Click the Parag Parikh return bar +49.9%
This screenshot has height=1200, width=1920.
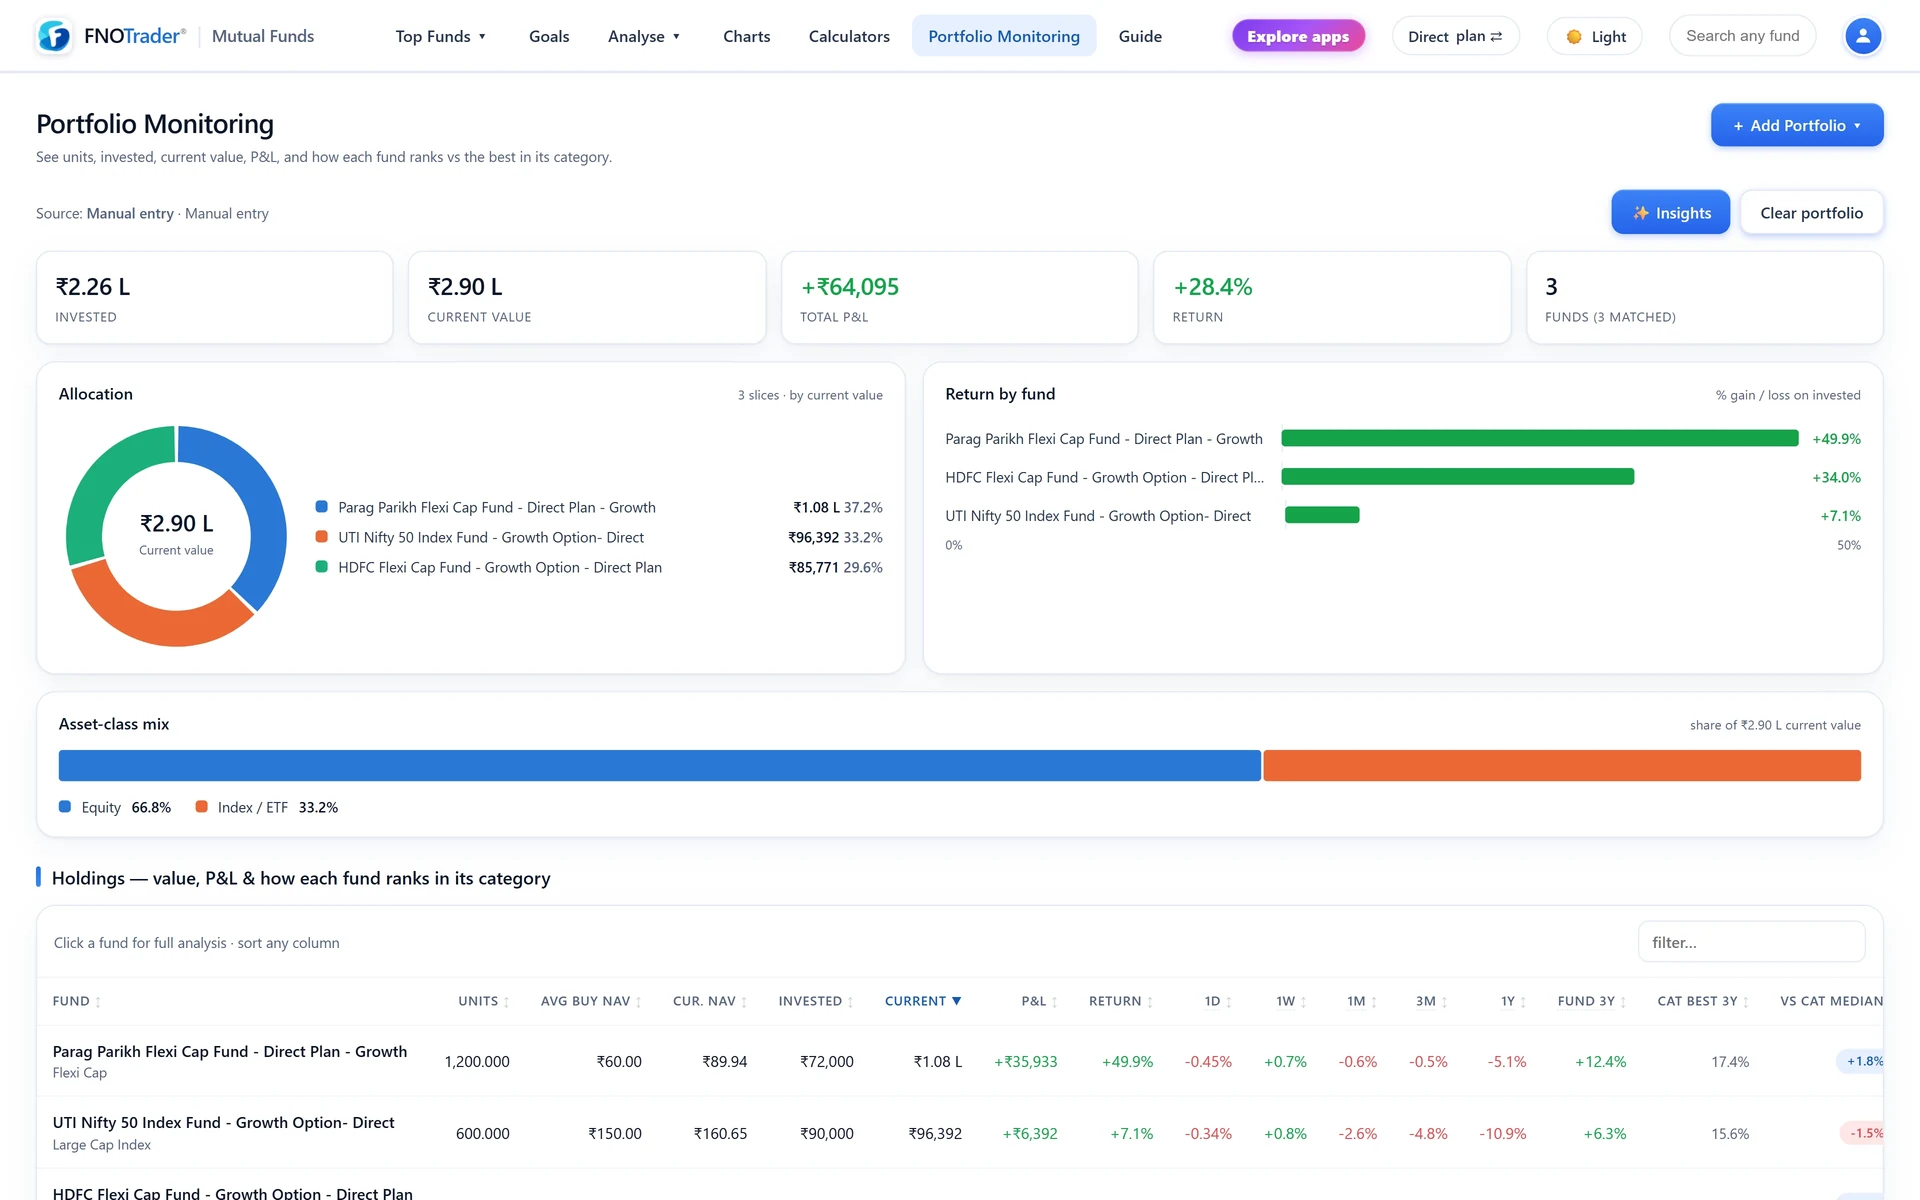pos(1540,438)
